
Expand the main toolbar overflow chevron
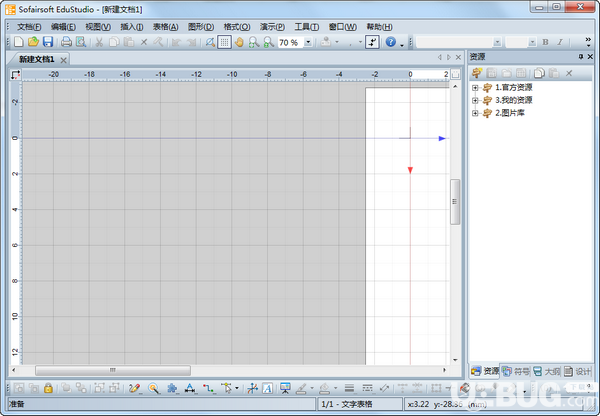pyautogui.click(x=588, y=41)
